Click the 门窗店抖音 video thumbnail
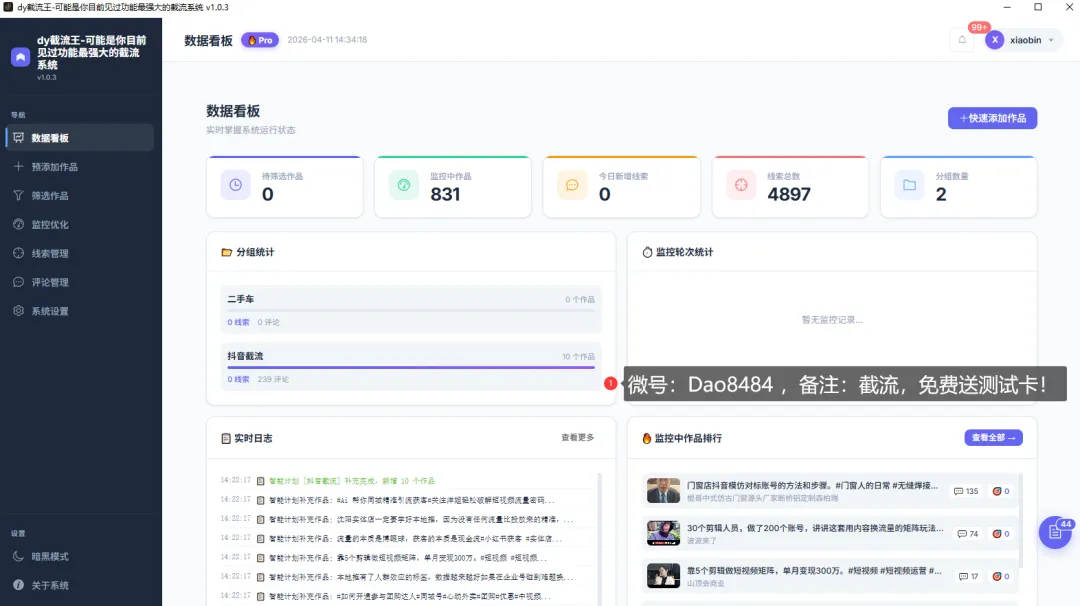Screen dimensions: 1080x606 [x=665, y=491]
